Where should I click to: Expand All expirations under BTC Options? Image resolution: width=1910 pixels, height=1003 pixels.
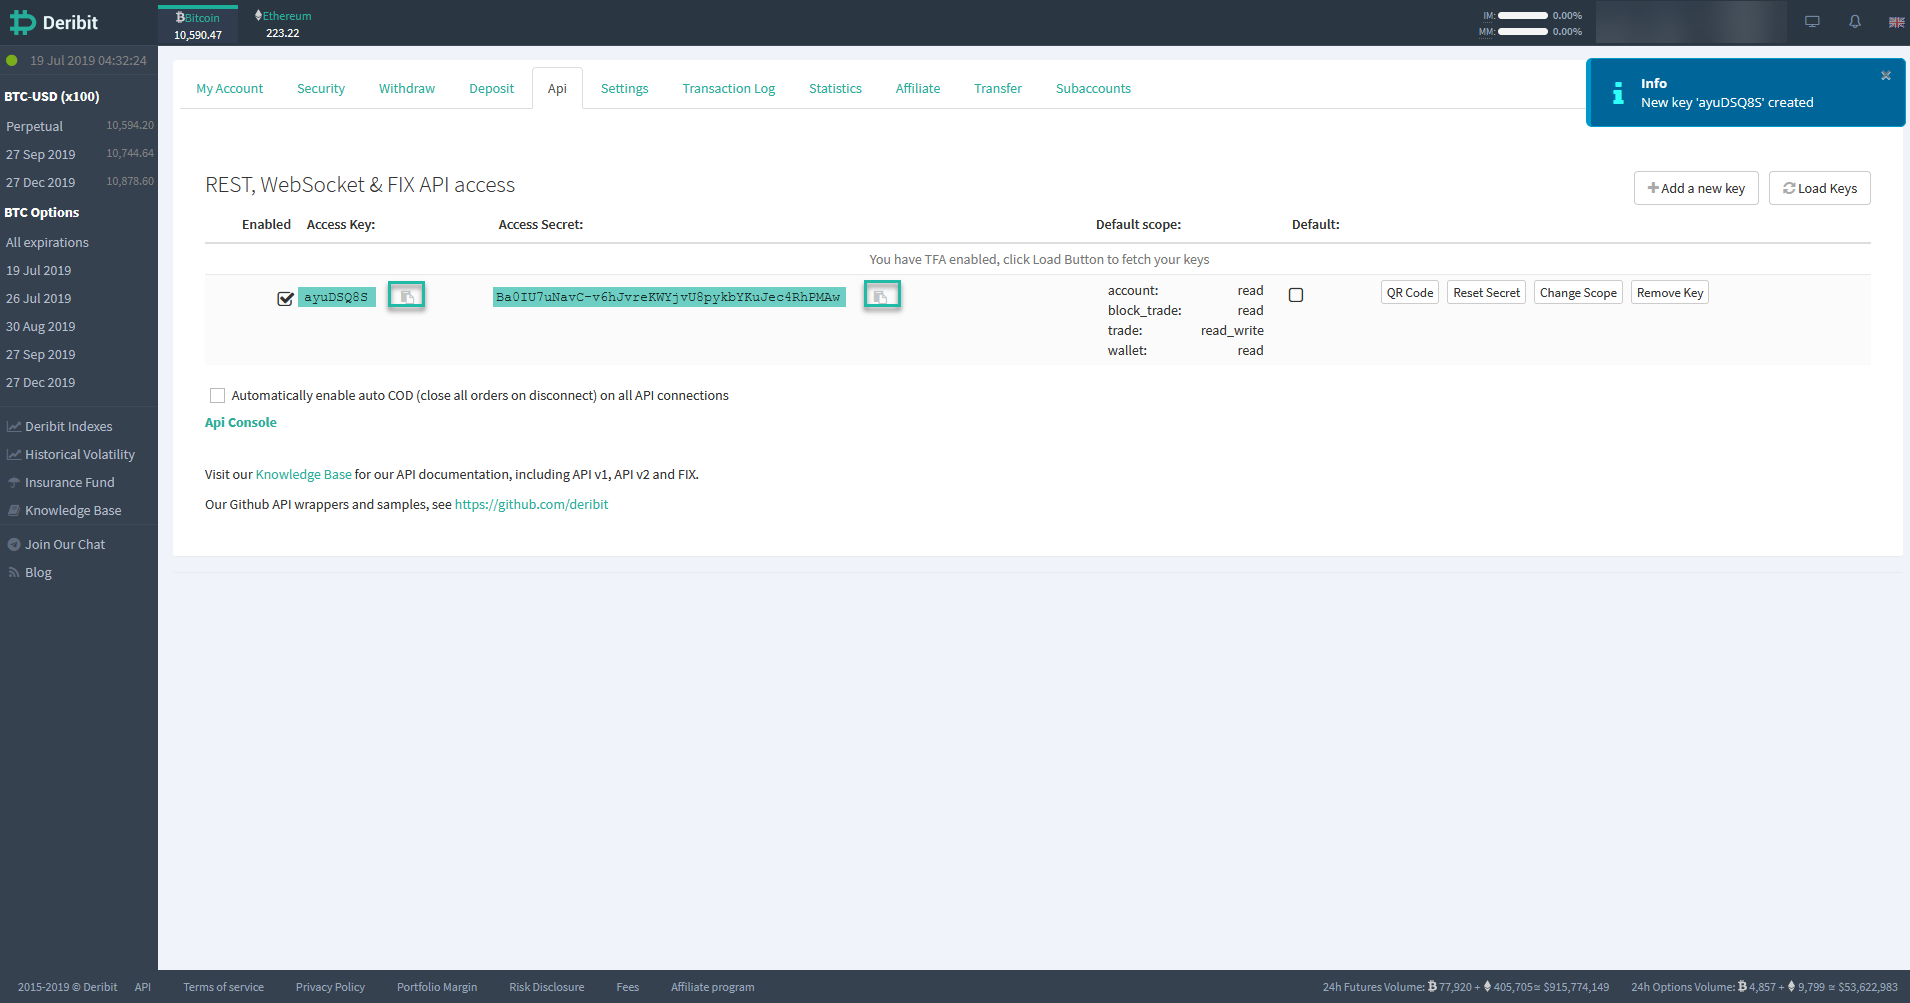(x=47, y=242)
